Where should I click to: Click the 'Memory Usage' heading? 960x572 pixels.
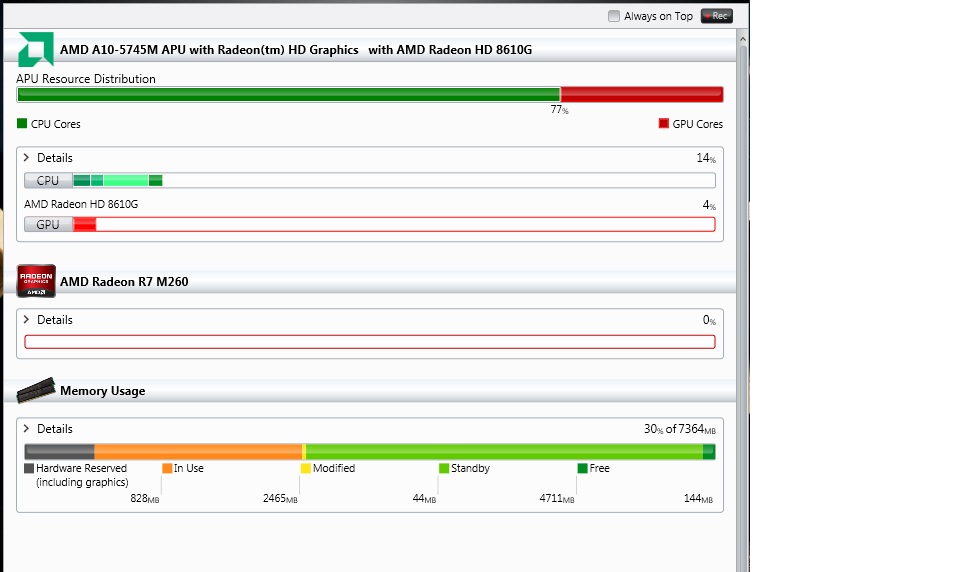(x=103, y=391)
